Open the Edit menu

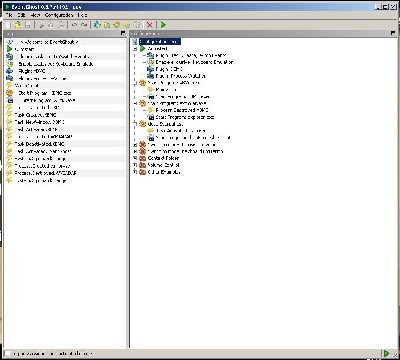point(21,15)
